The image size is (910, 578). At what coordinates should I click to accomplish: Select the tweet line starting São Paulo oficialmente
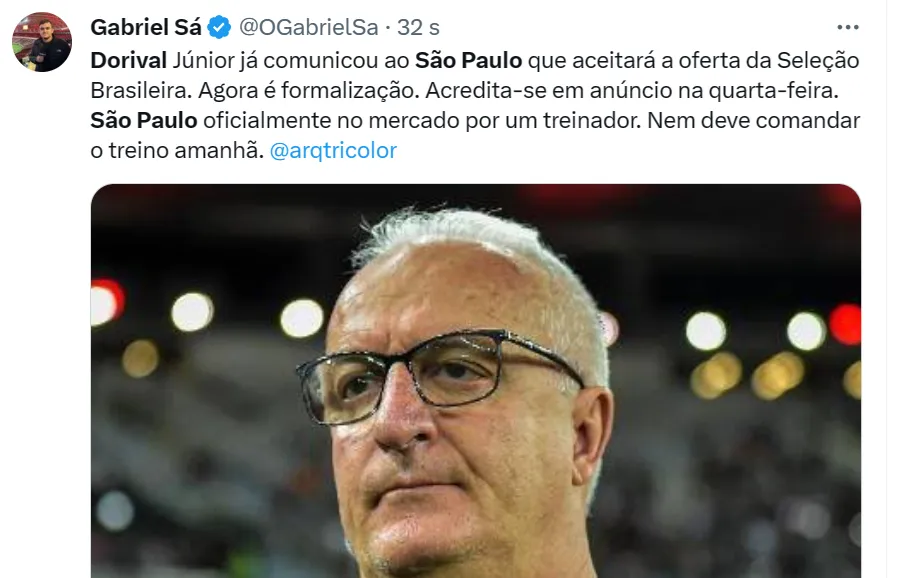[x=475, y=121]
